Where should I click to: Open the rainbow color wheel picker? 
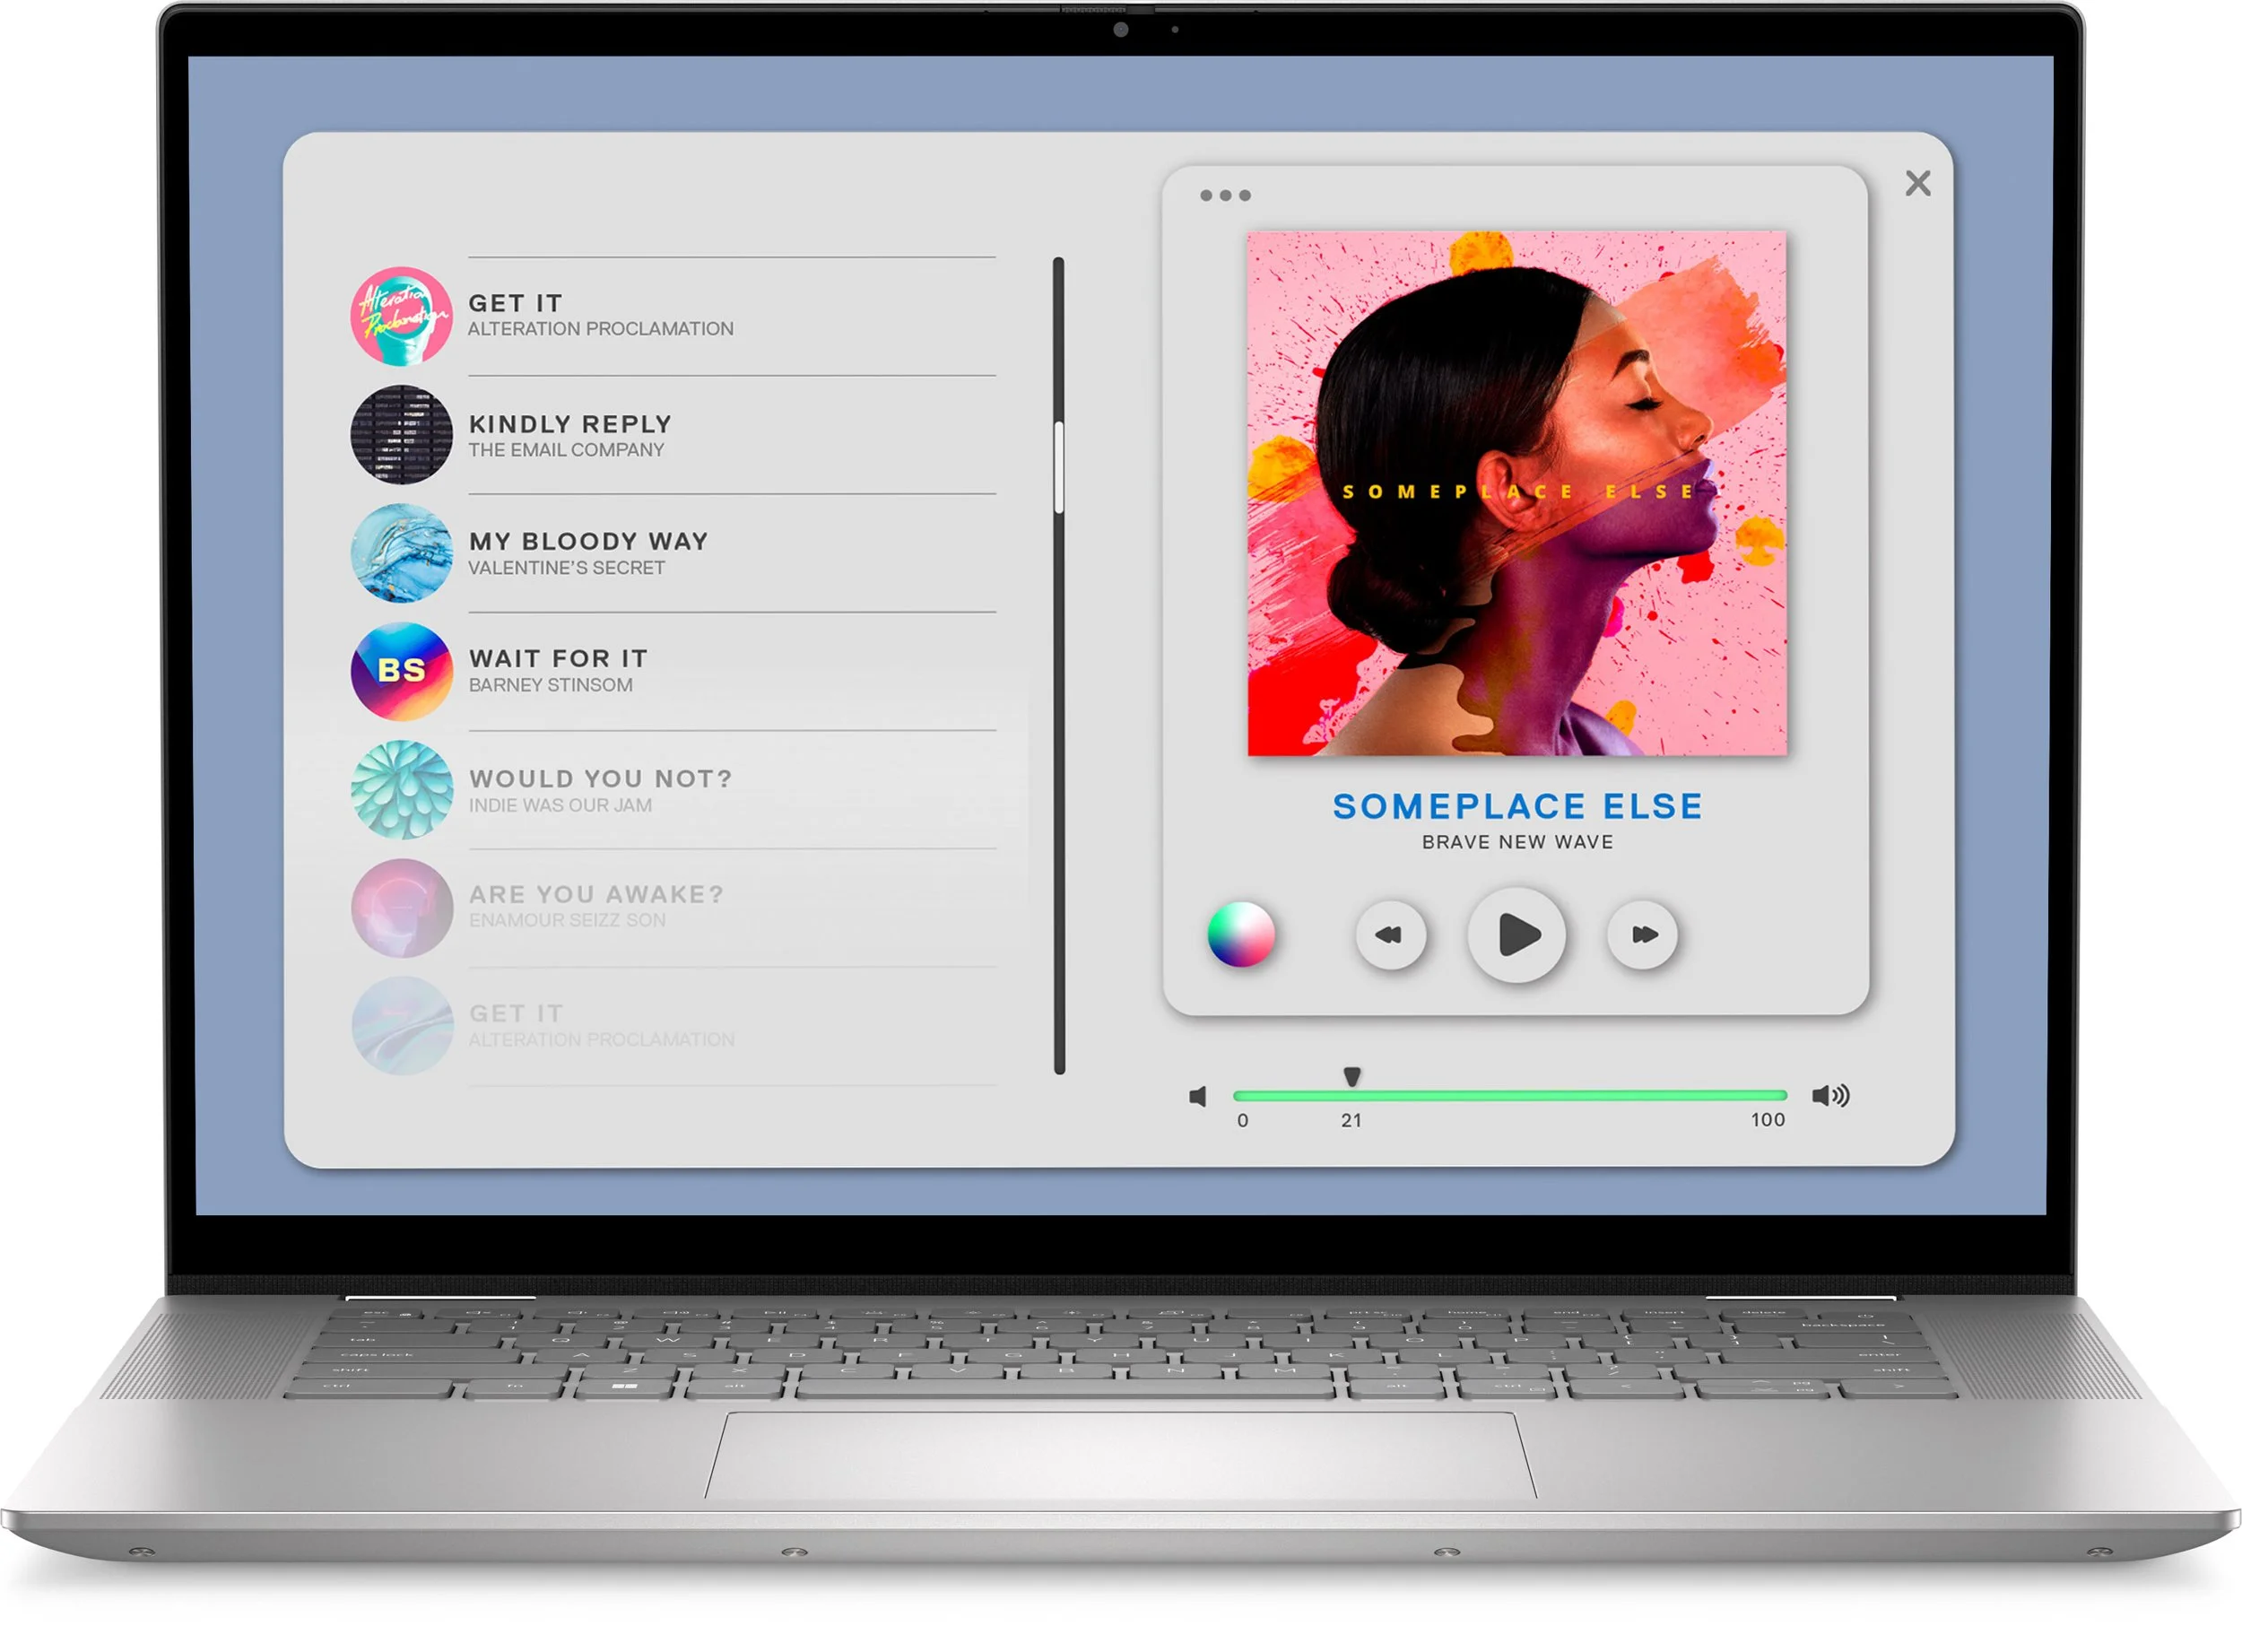1241,935
